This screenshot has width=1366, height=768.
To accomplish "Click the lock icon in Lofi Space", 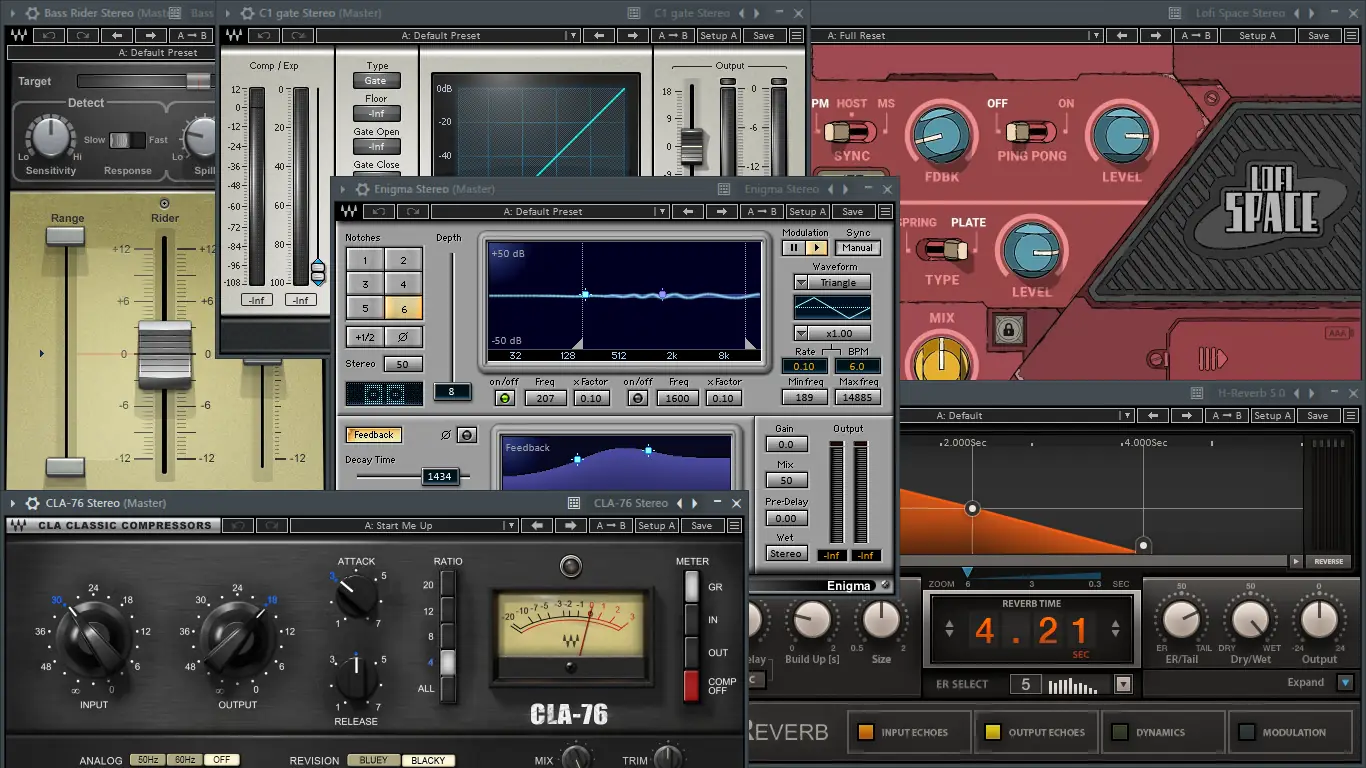I will pyautogui.click(x=1004, y=327).
